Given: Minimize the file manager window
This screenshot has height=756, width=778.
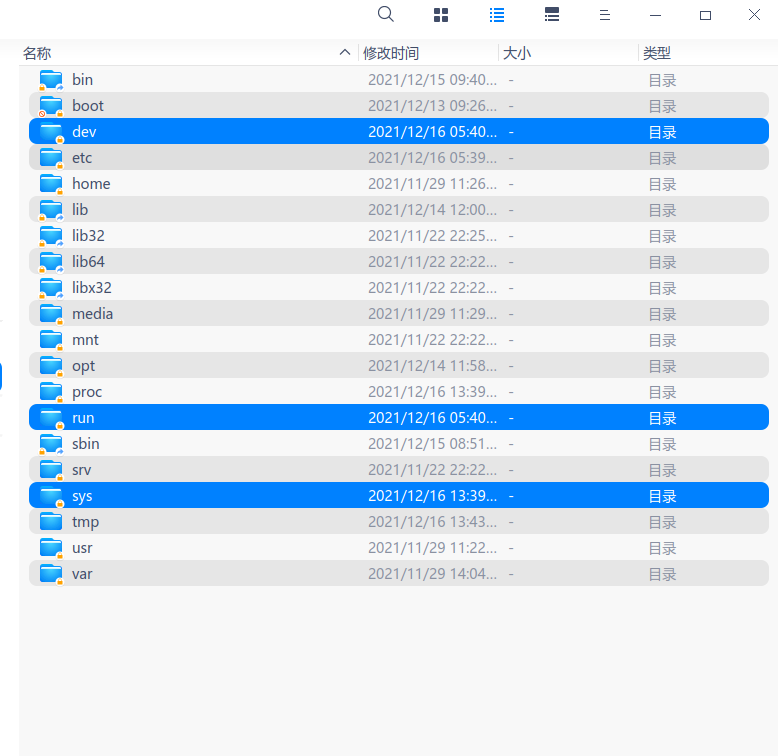Looking at the screenshot, I should (x=655, y=15).
